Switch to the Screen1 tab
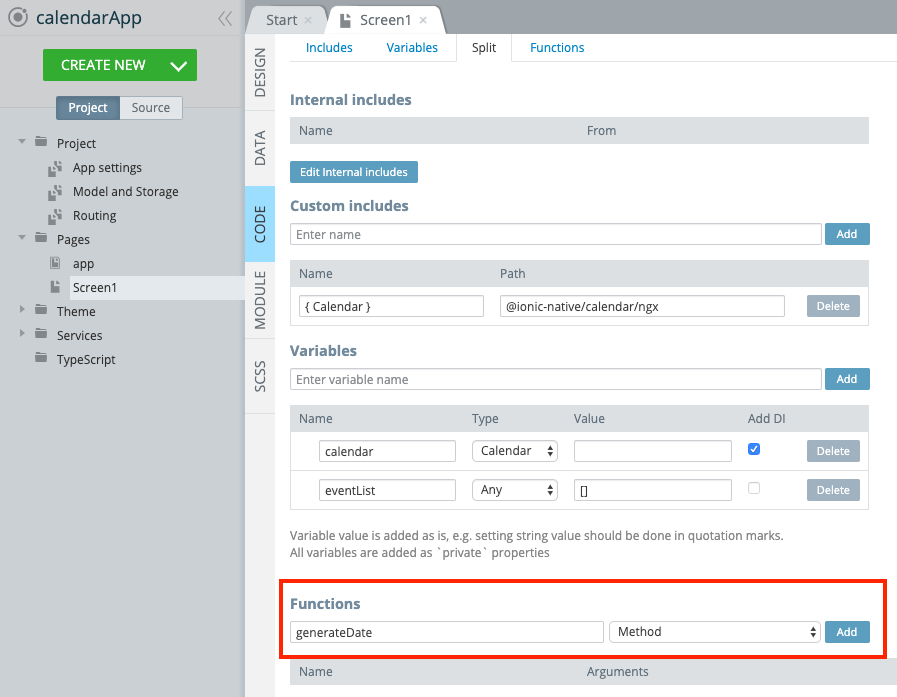This screenshot has height=697, width=897. click(x=386, y=20)
